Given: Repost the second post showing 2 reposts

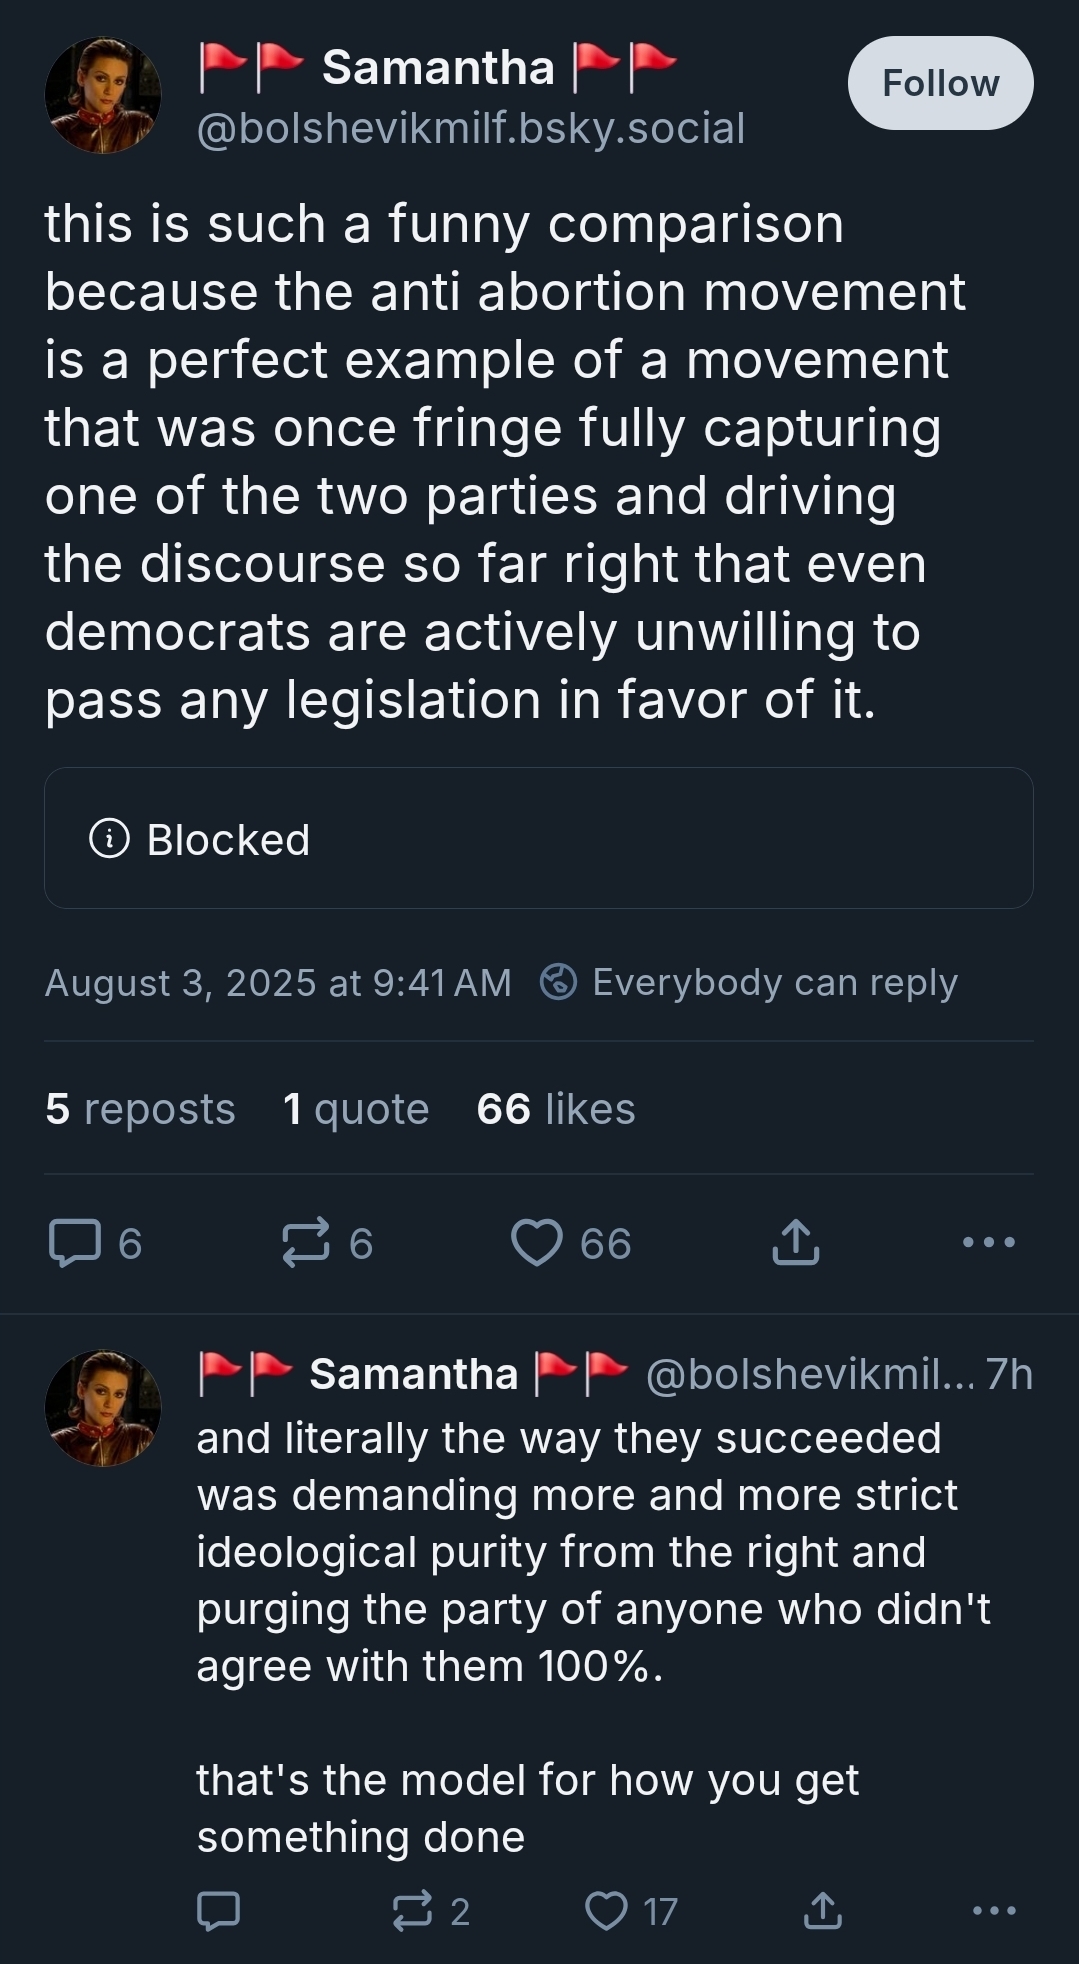Looking at the screenshot, I should point(411,1911).
